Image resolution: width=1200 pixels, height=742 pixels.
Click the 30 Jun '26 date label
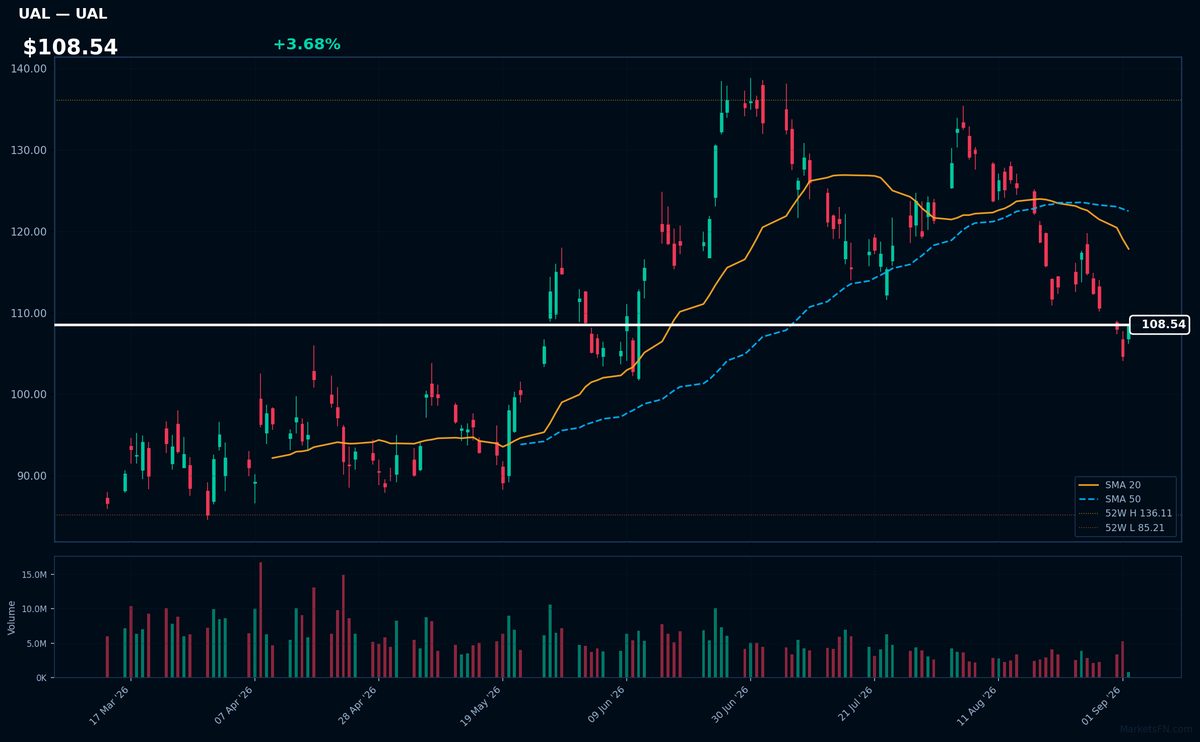[x=729, y=706]
